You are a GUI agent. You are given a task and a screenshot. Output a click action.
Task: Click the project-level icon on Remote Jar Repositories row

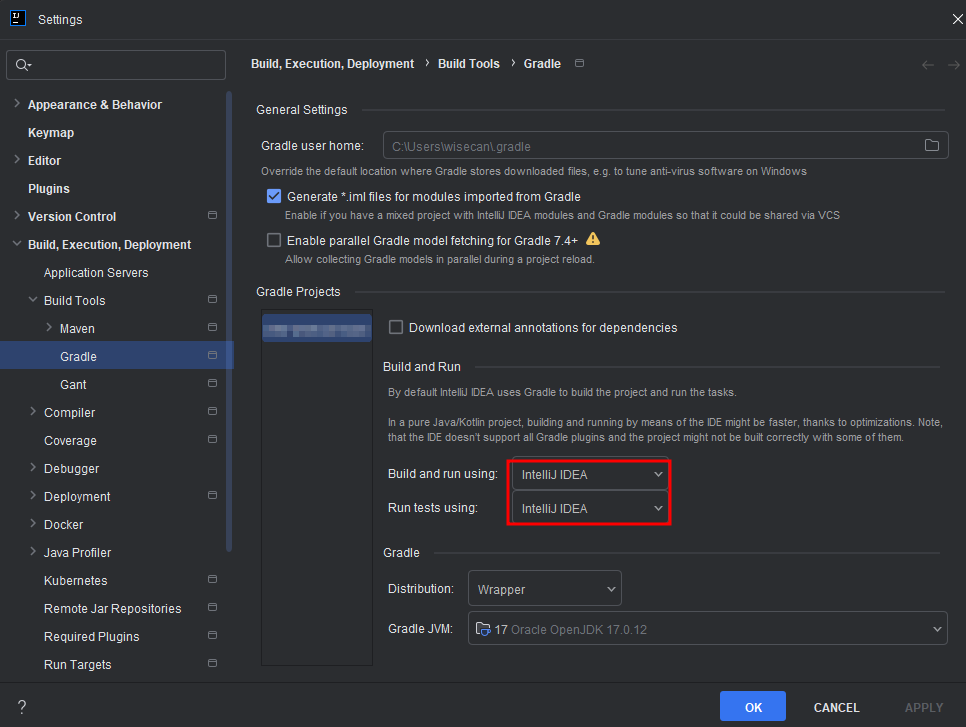(x=213, y=607)
